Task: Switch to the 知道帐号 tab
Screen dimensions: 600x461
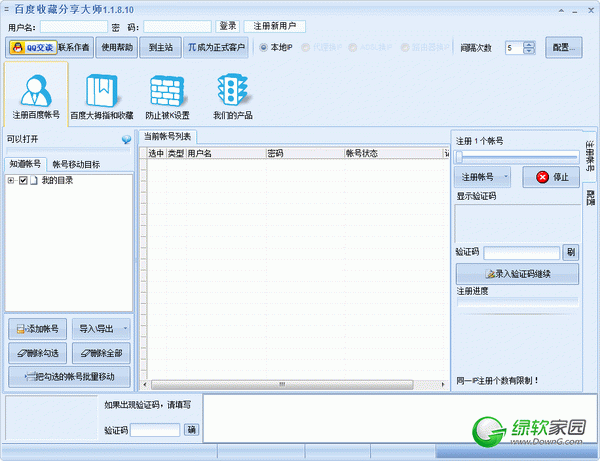Action: tap(25, 164)
